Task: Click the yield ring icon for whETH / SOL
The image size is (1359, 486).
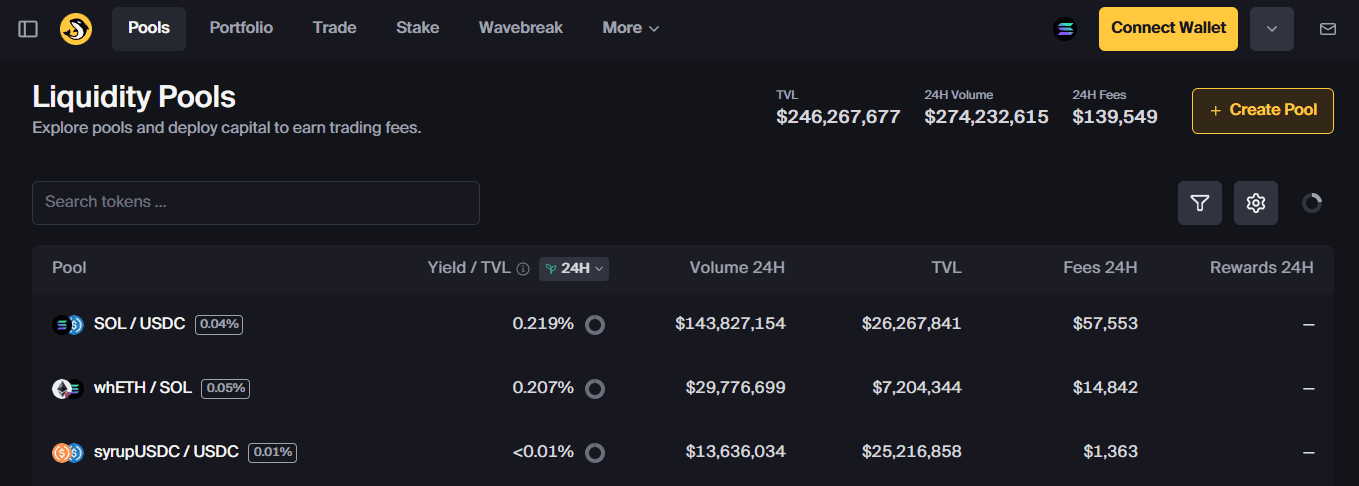Action: (595, 389)
